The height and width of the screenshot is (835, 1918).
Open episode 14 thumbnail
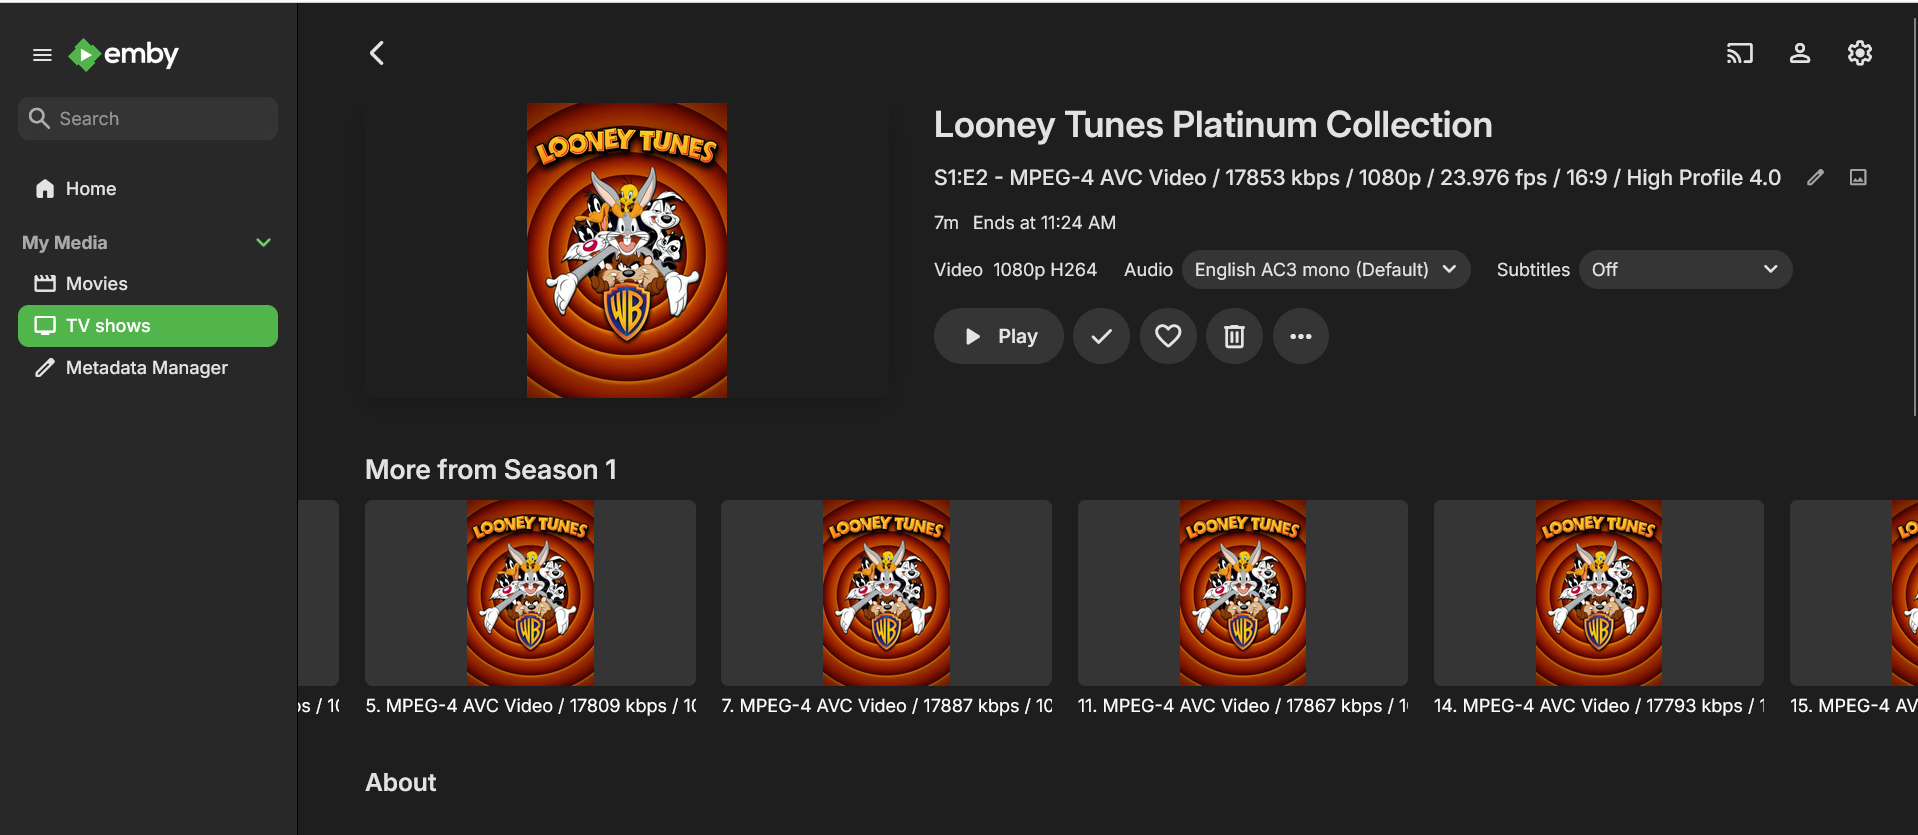pos(1599,593)
